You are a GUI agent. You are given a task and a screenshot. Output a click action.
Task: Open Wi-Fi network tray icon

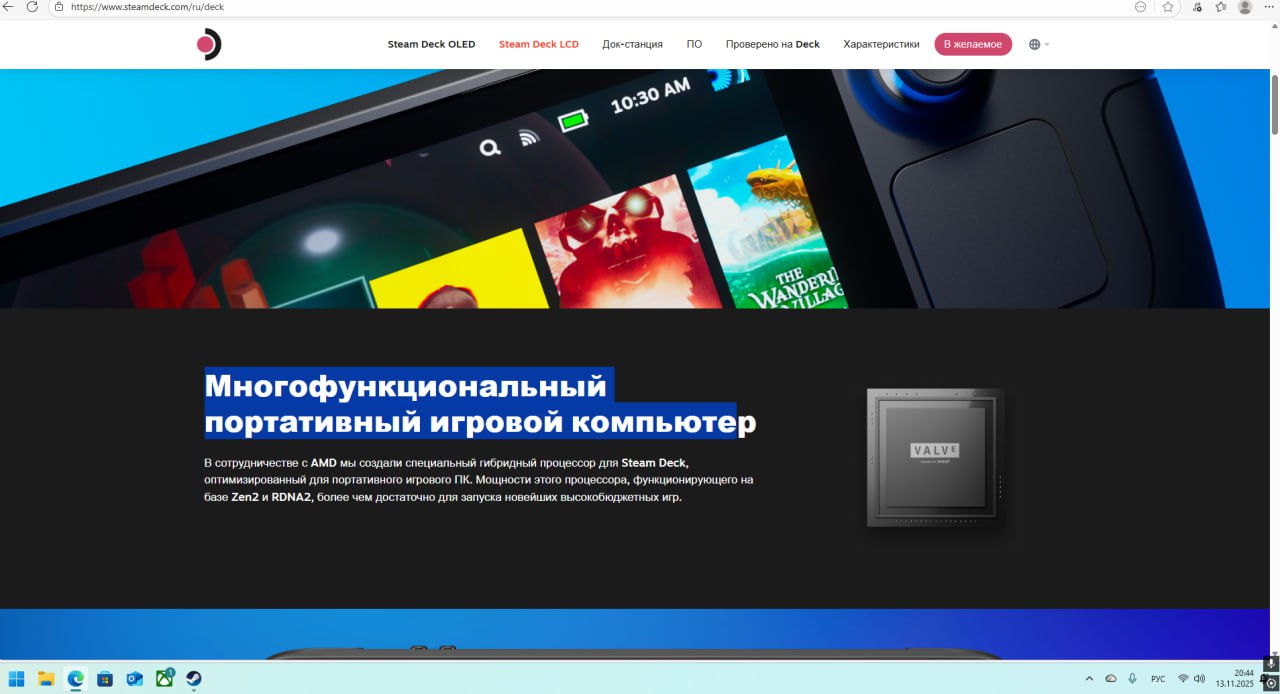[x=1183, y=679]
